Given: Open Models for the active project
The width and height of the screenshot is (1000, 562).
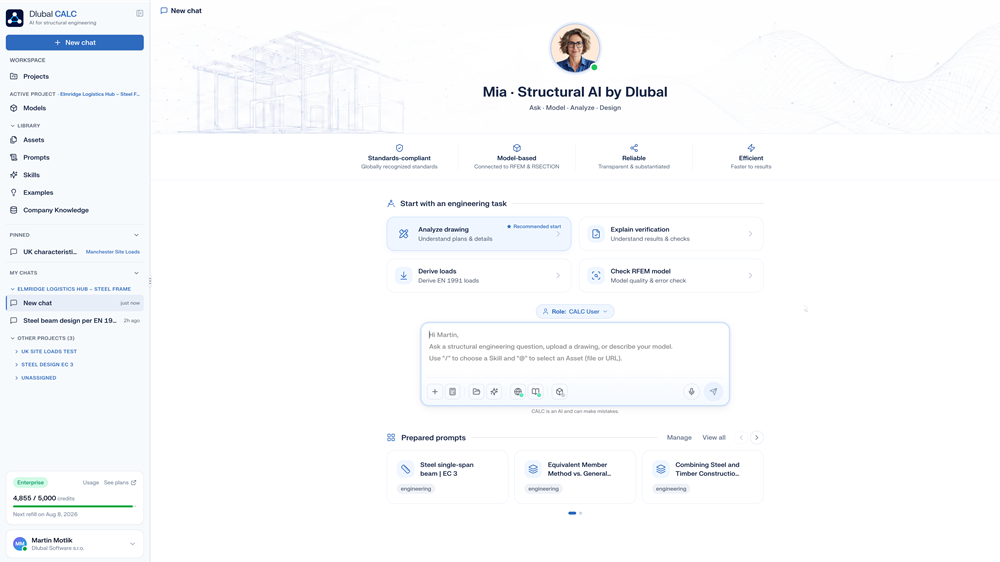Looking at the screenshot, I should [x=75, y=108].
